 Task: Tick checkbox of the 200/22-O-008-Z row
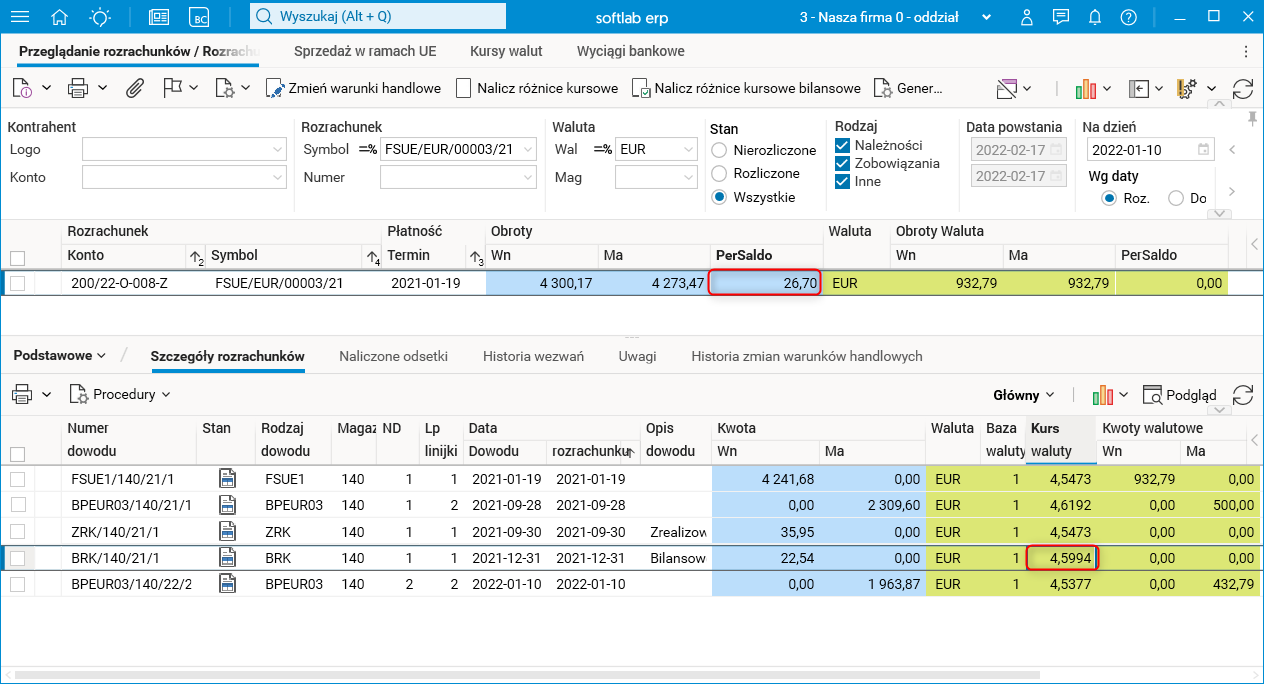[17, 283]
